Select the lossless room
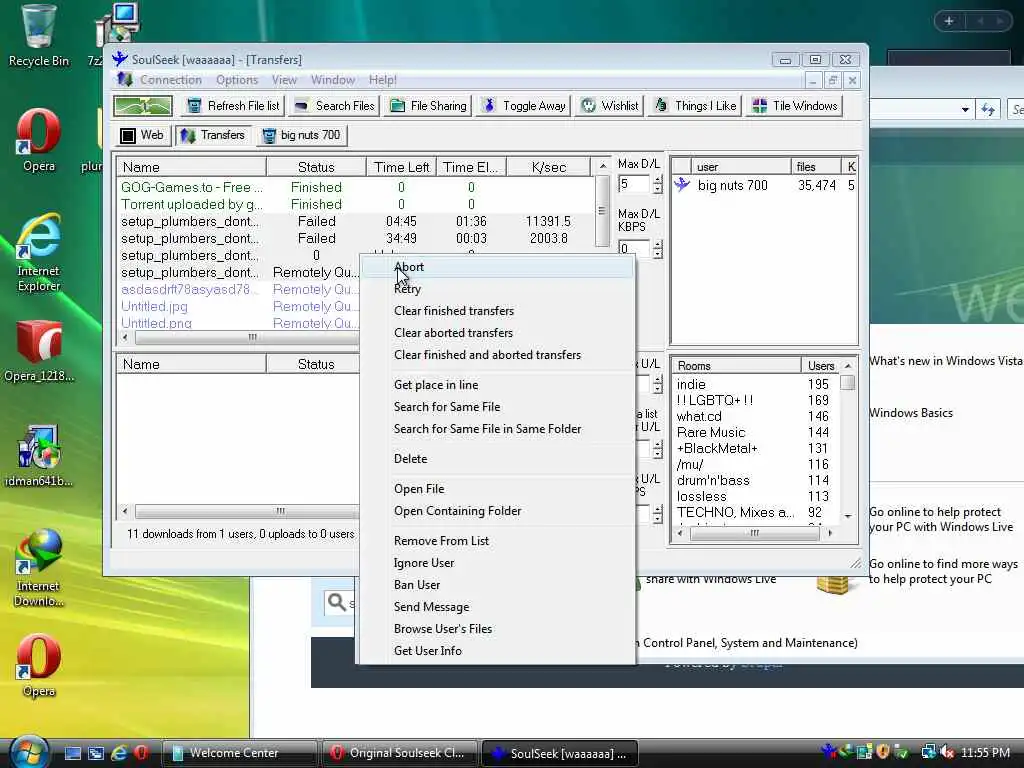Image resolution: width=1024 pixels, height=768 pixels. point(756,496)
